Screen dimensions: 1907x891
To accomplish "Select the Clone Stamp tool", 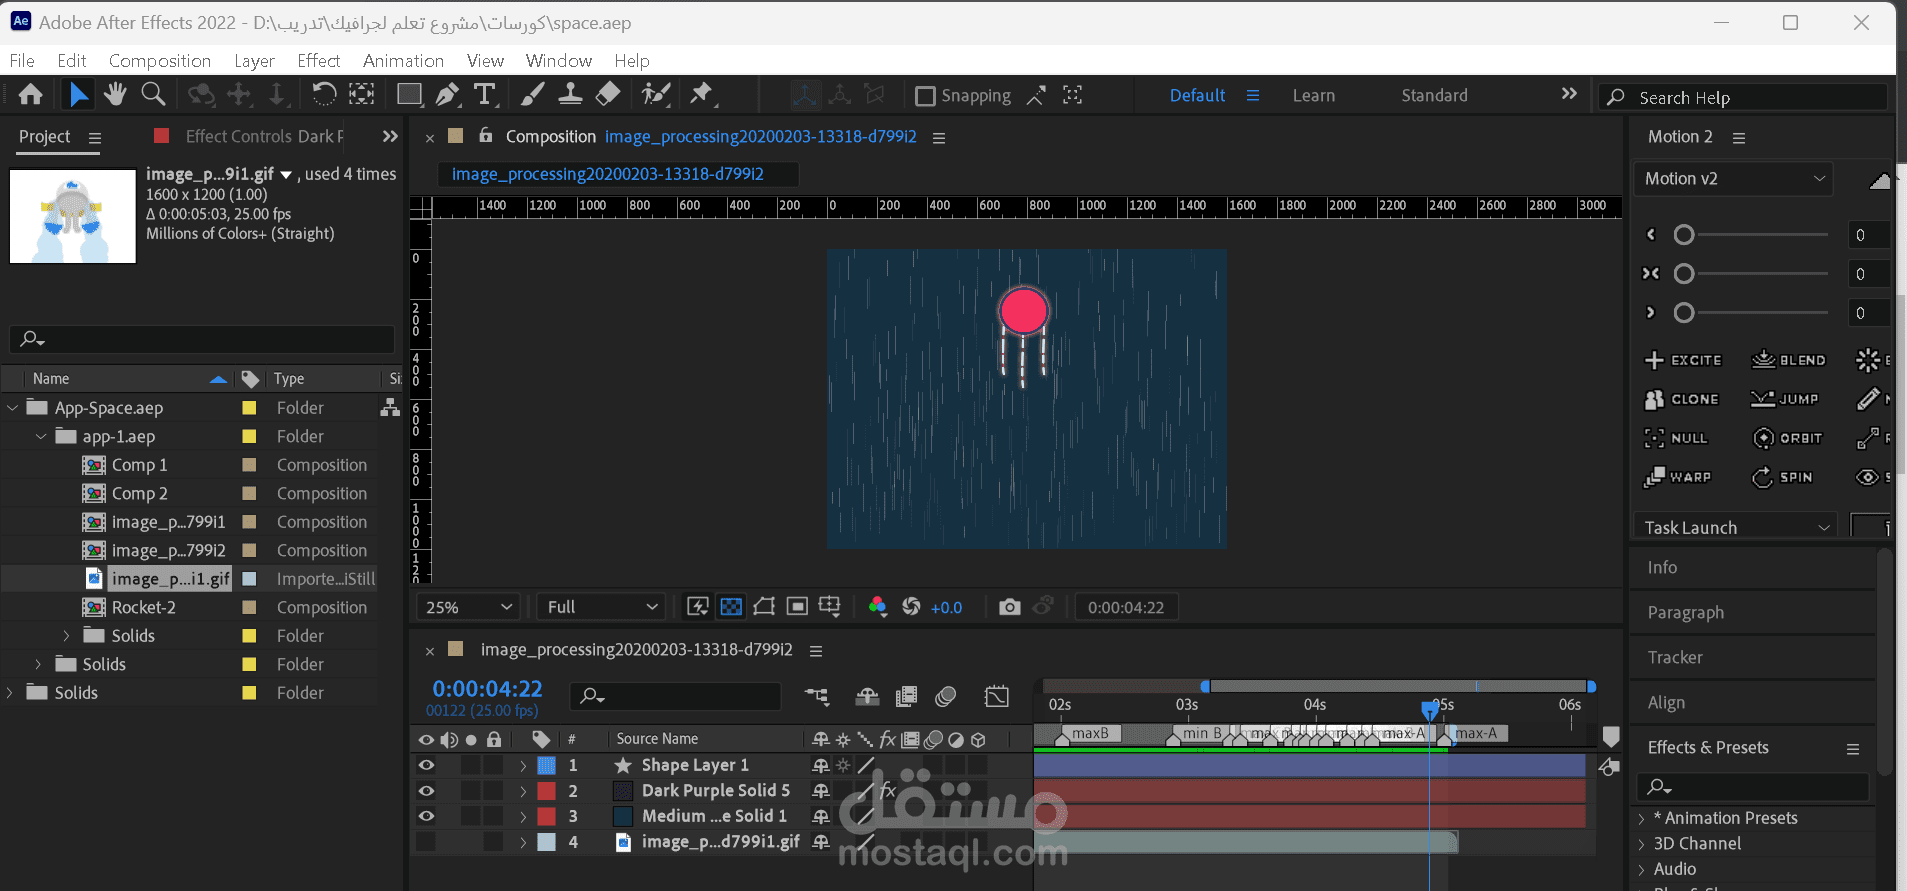I will (570, 95).
